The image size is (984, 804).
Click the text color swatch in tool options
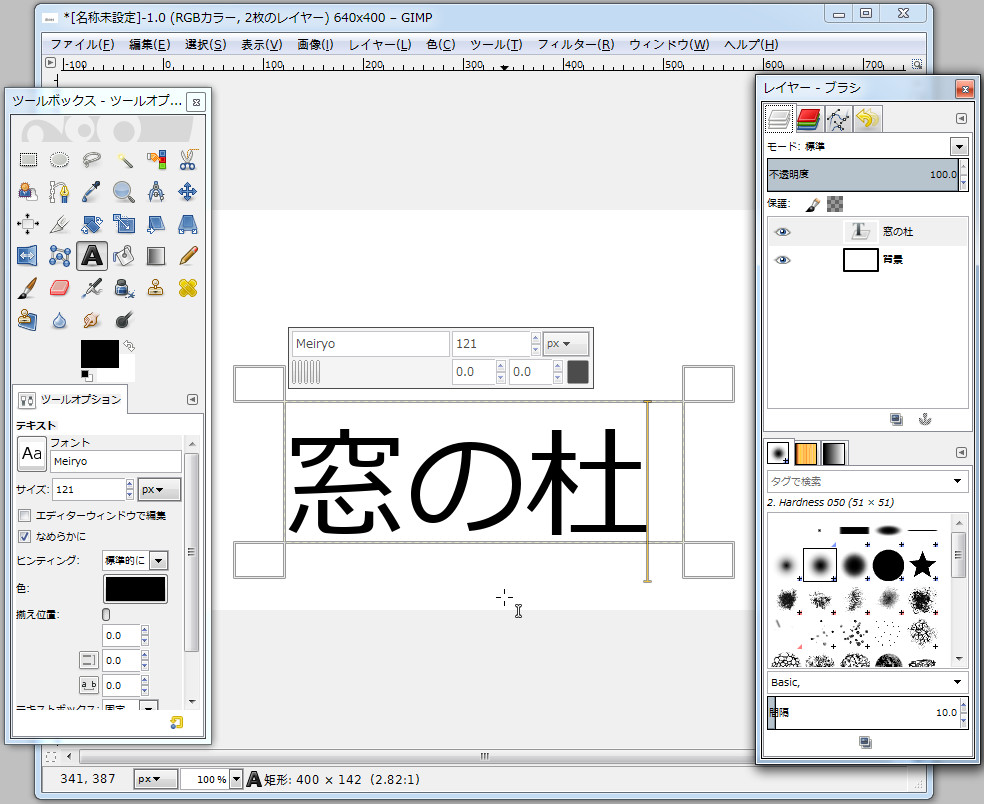point(135,589)
